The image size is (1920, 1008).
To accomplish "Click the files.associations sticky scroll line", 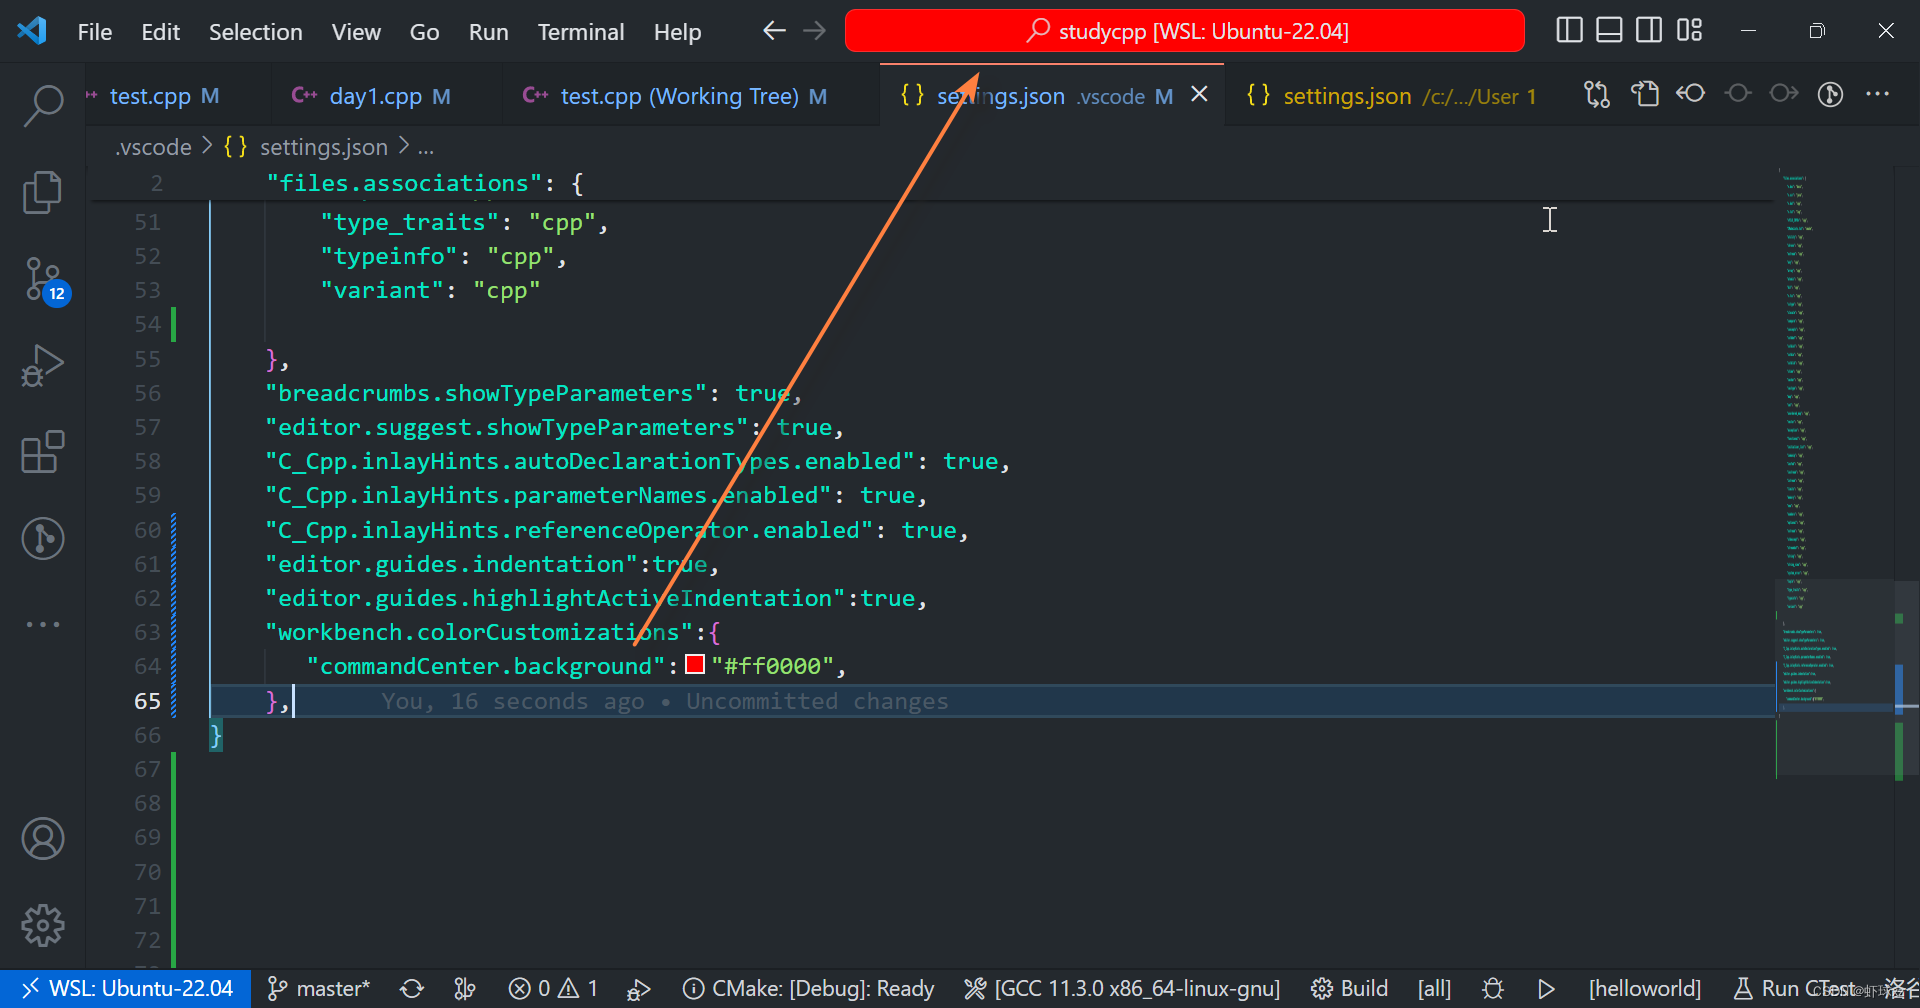I will tap(930, 183).
